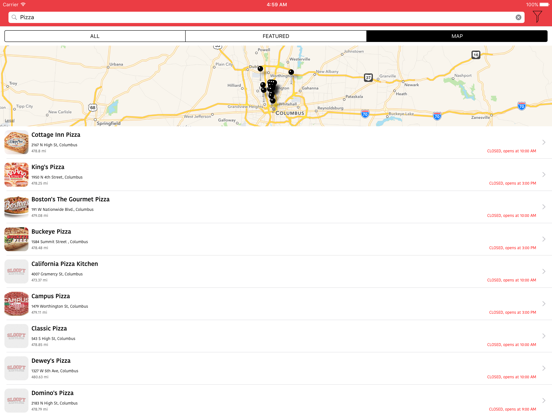Tap Route 37 shield on map
This screenshot has width=552, height=414.
tap(368, 77)
